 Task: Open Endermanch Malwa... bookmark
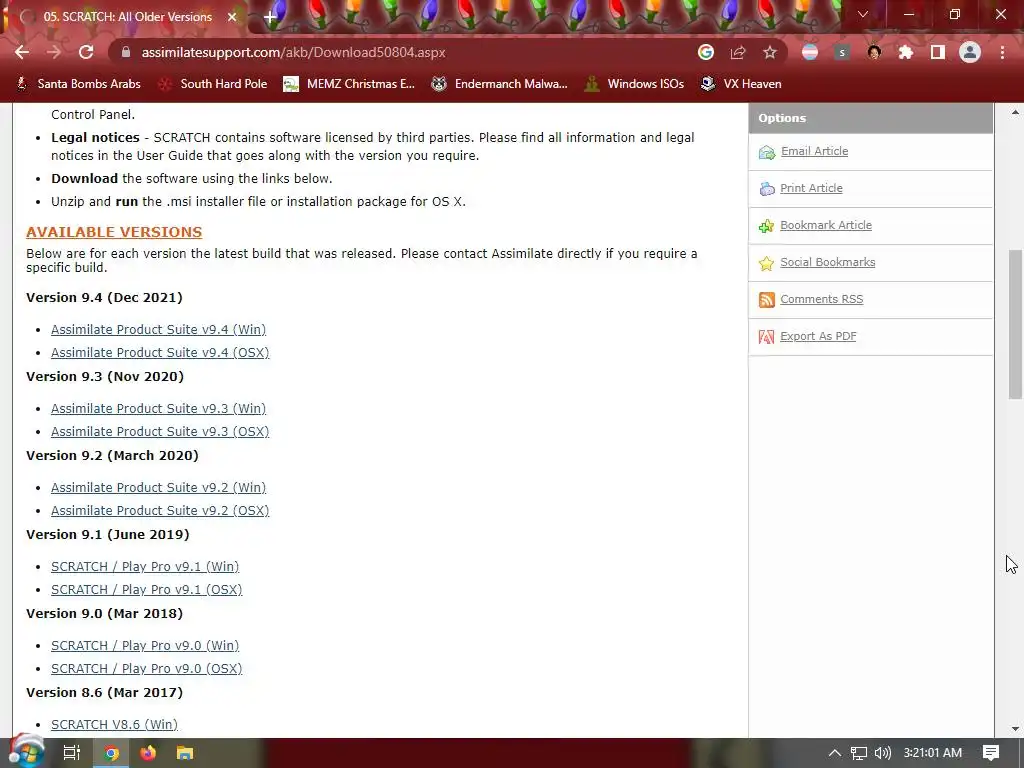click(500, 84)
